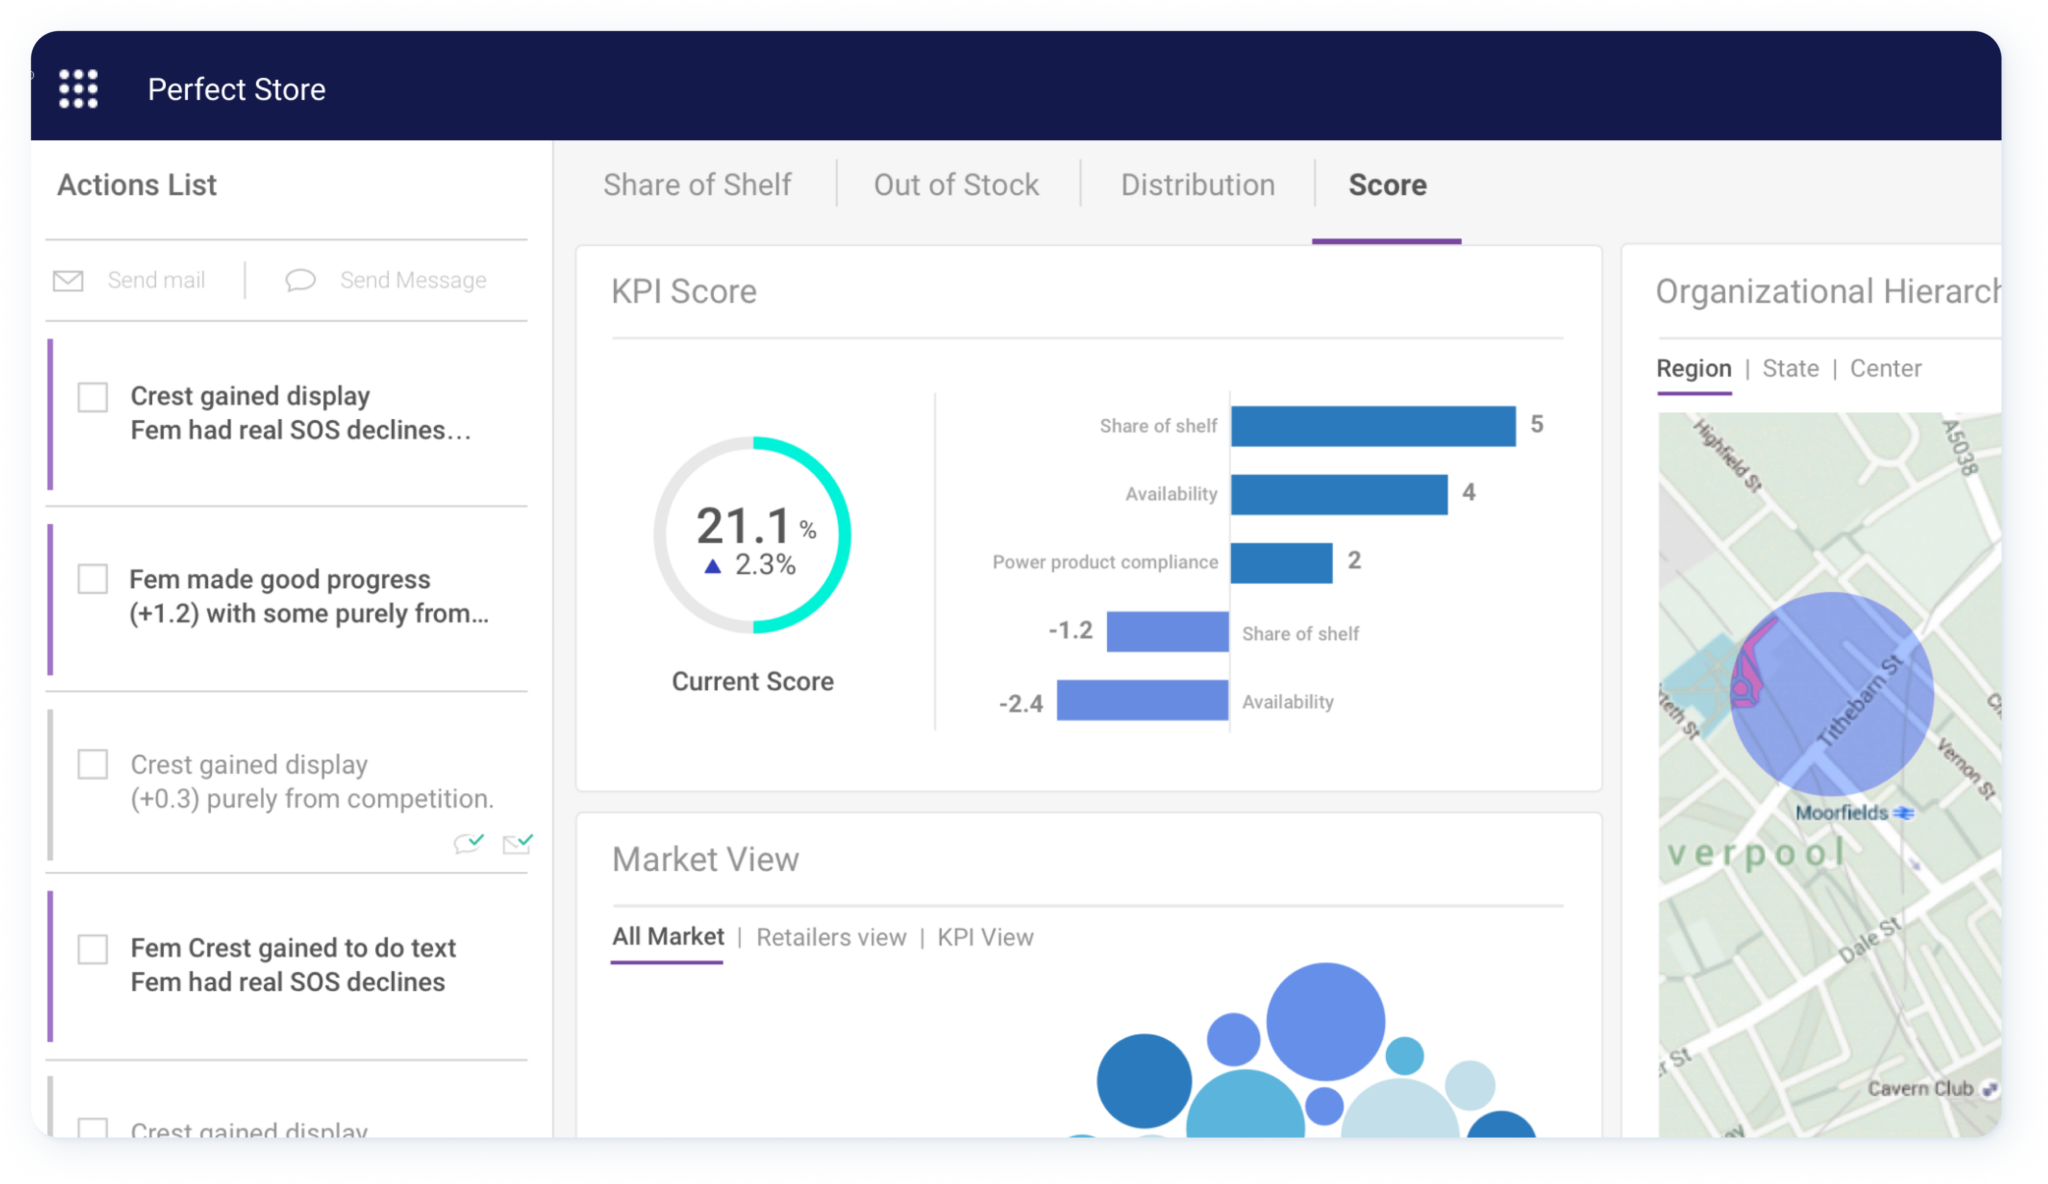Click the Moorfields rail station icon on map

[x=1904, y=813]
